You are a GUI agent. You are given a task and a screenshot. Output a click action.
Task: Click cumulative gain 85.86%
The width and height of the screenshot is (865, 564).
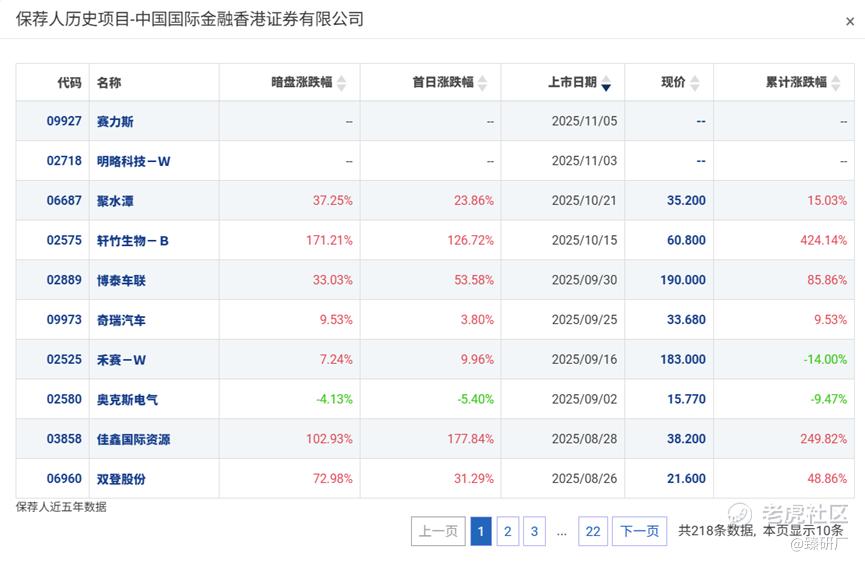click(x=827, y=280)
